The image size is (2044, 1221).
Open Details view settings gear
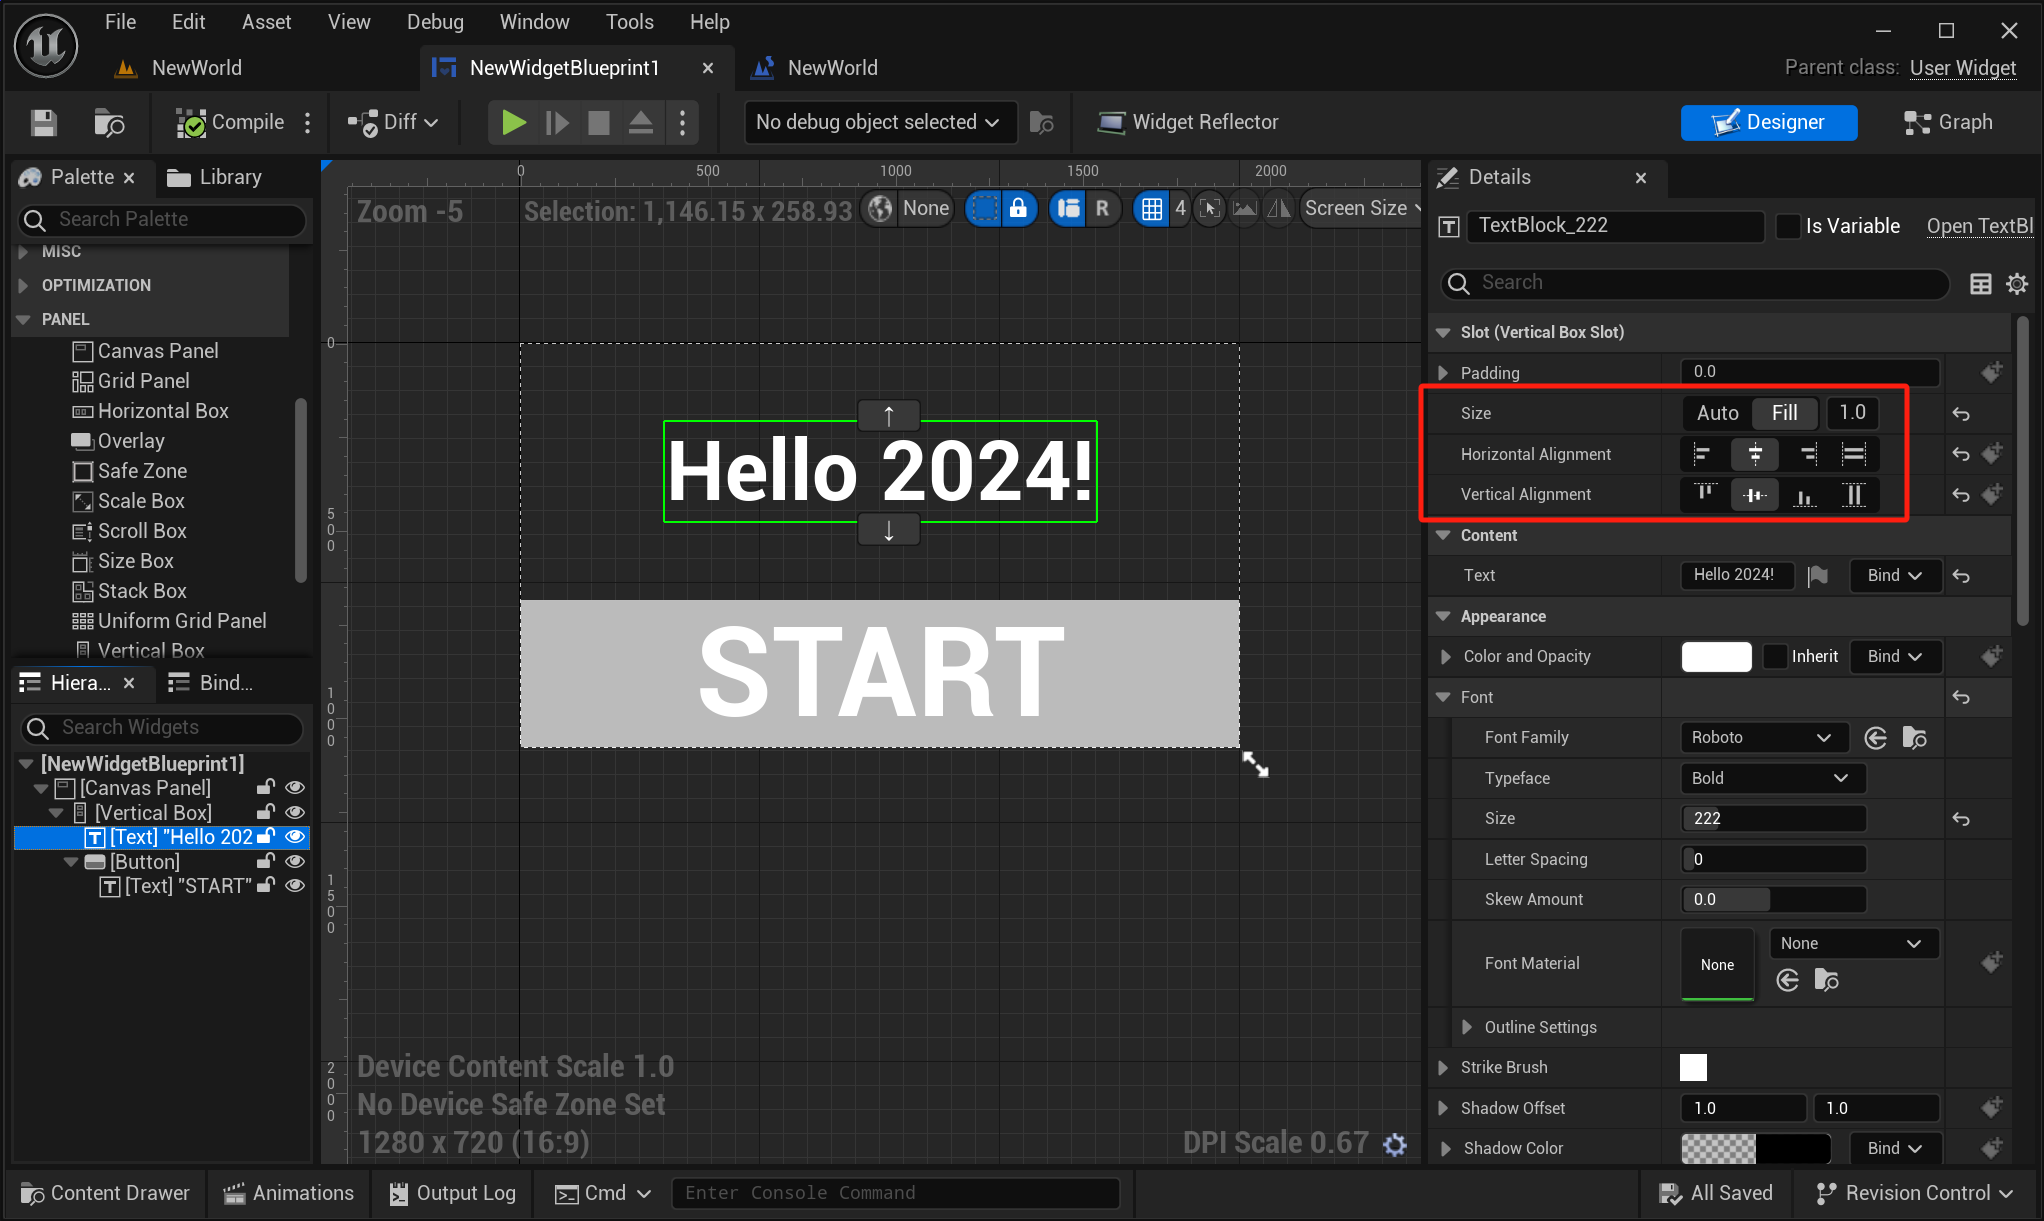tap(2017, 284)
